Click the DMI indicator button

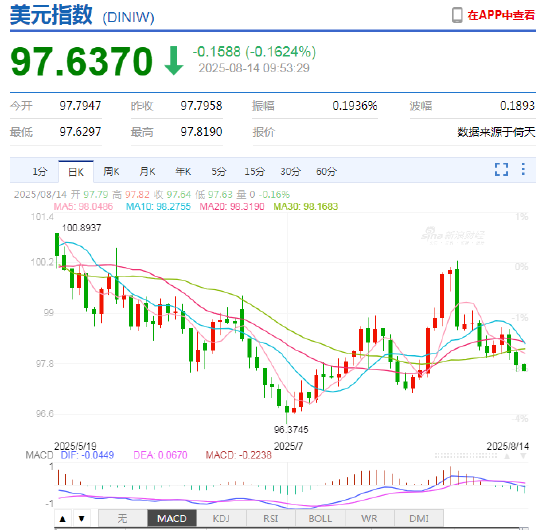point(419,518)
